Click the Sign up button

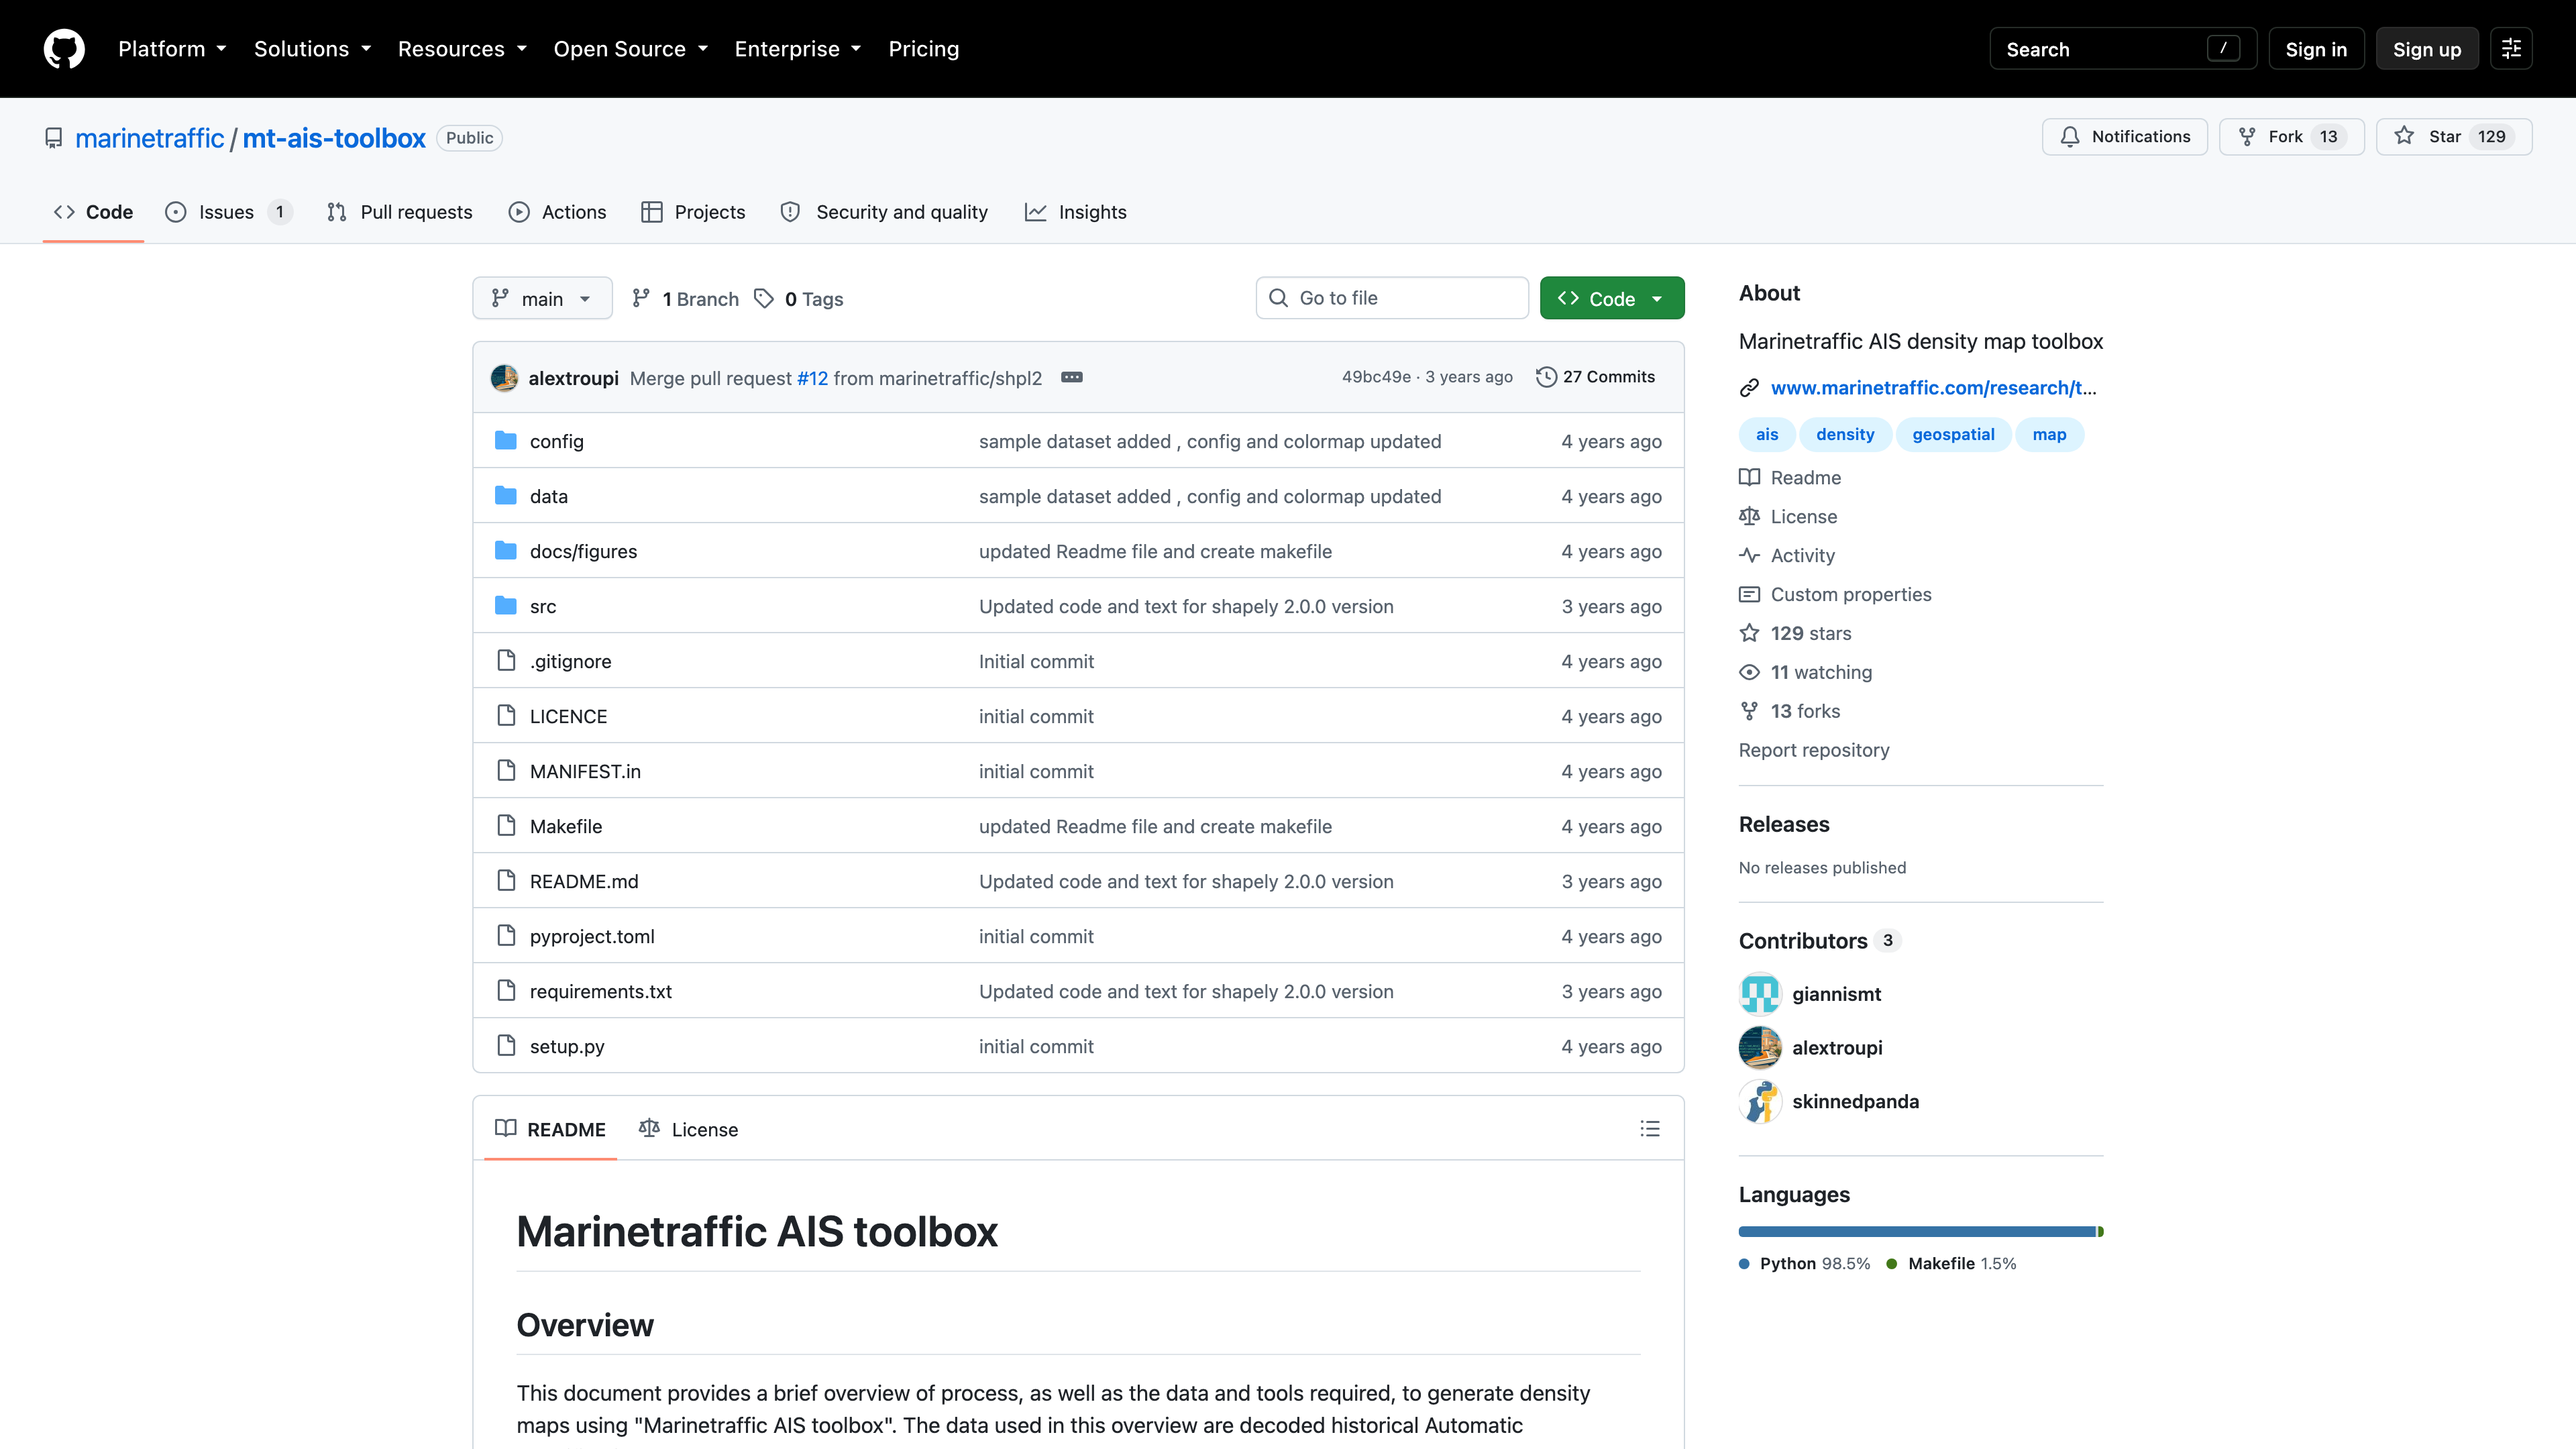tap(2427, 49)
